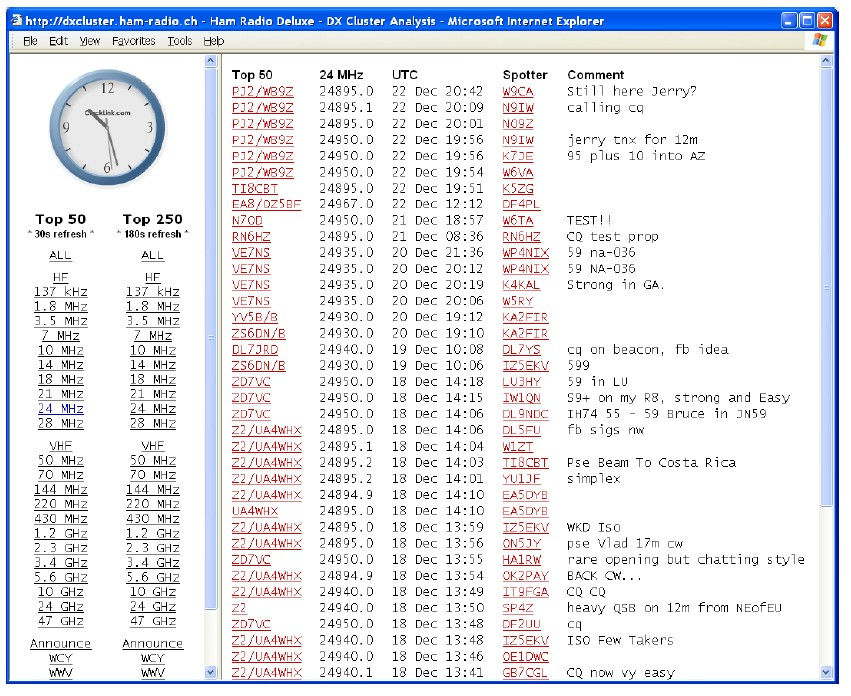Click the Windows flag logo in menu bar
This screenshot has width=851, height=696.
click(820, 40)
